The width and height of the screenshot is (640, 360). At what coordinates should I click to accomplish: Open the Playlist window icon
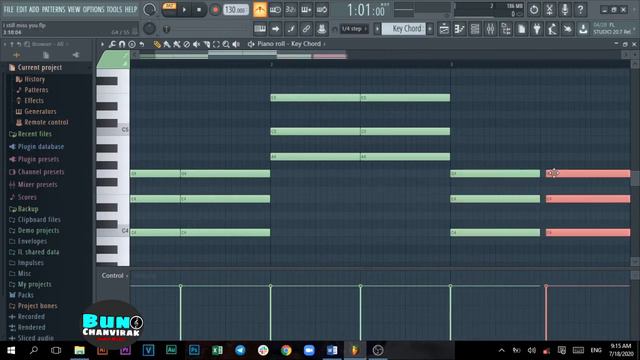444,29
